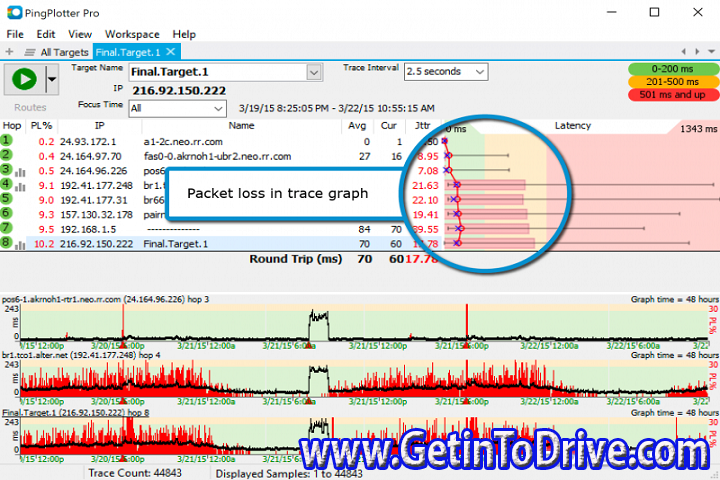720x480 pixels.
Task: Click the Trace Count: 44843 status entry
Action: 135,473
